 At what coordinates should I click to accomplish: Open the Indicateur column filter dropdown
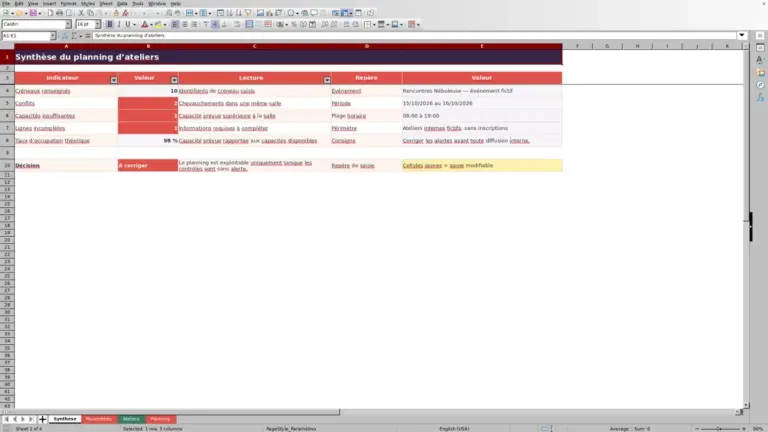point(114,80)
